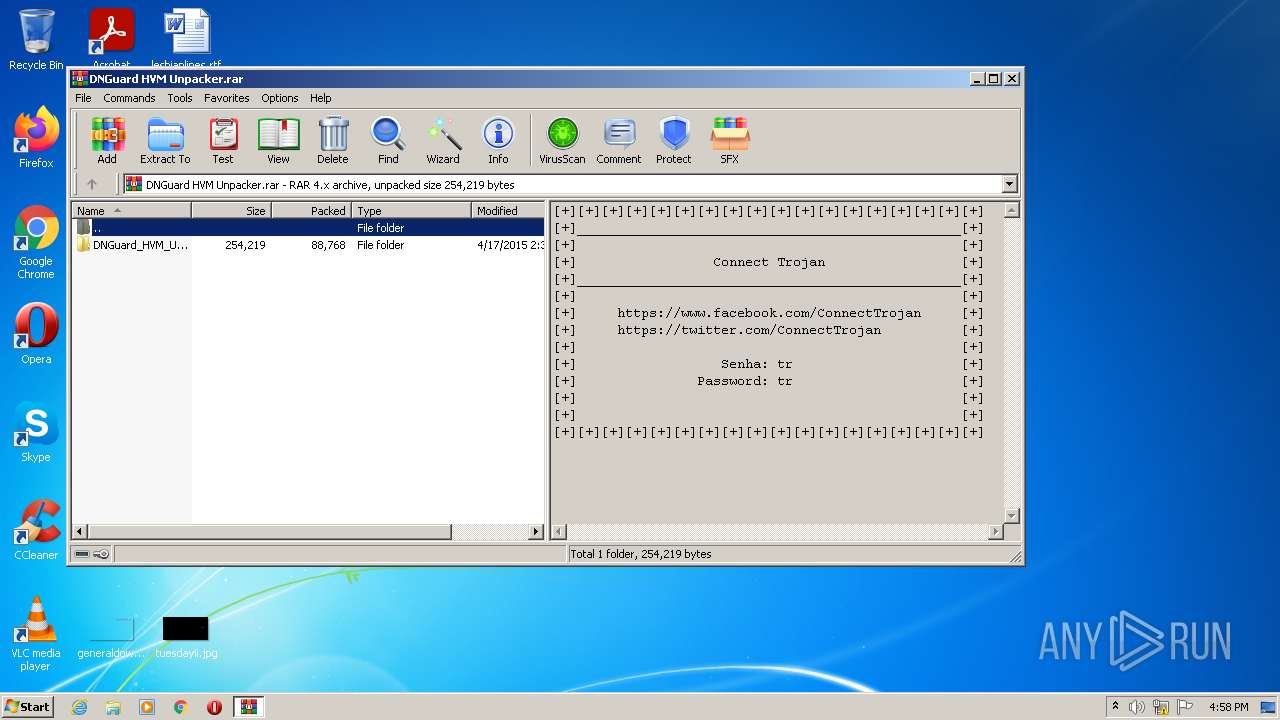Select the DNGuard_HVM_U... folder row
This screenshot has width=1280, height=720.
coord(309,245)
